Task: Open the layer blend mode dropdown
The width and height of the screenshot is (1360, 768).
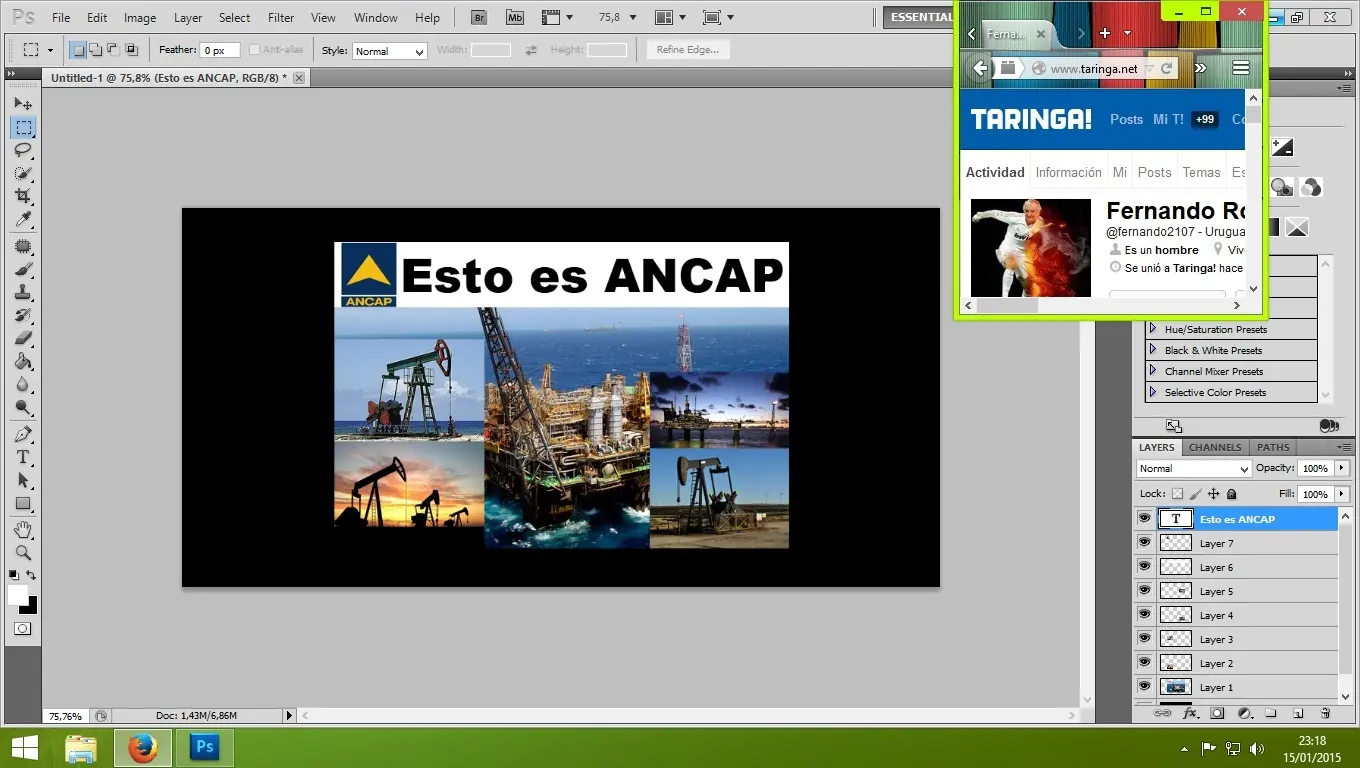Action: pyautogui.click(x=1194, y=468)
